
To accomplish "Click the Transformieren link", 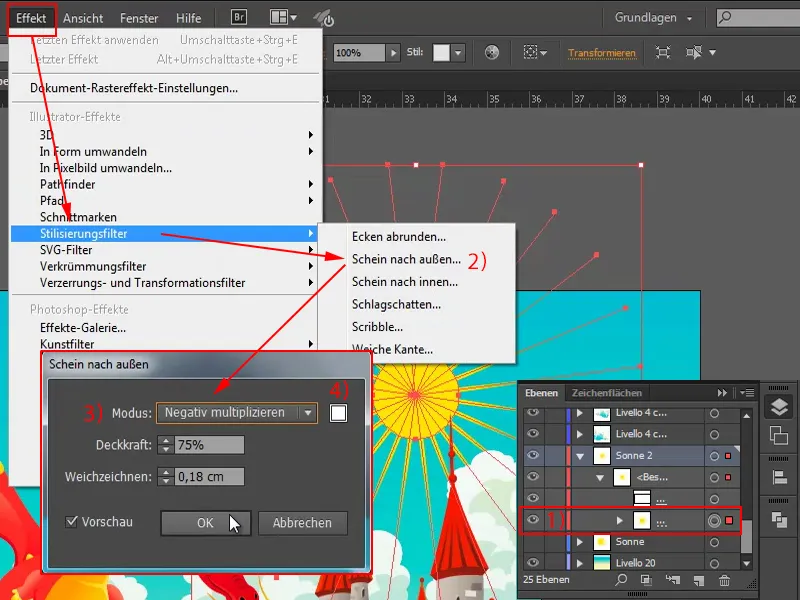I will point(602,53).
